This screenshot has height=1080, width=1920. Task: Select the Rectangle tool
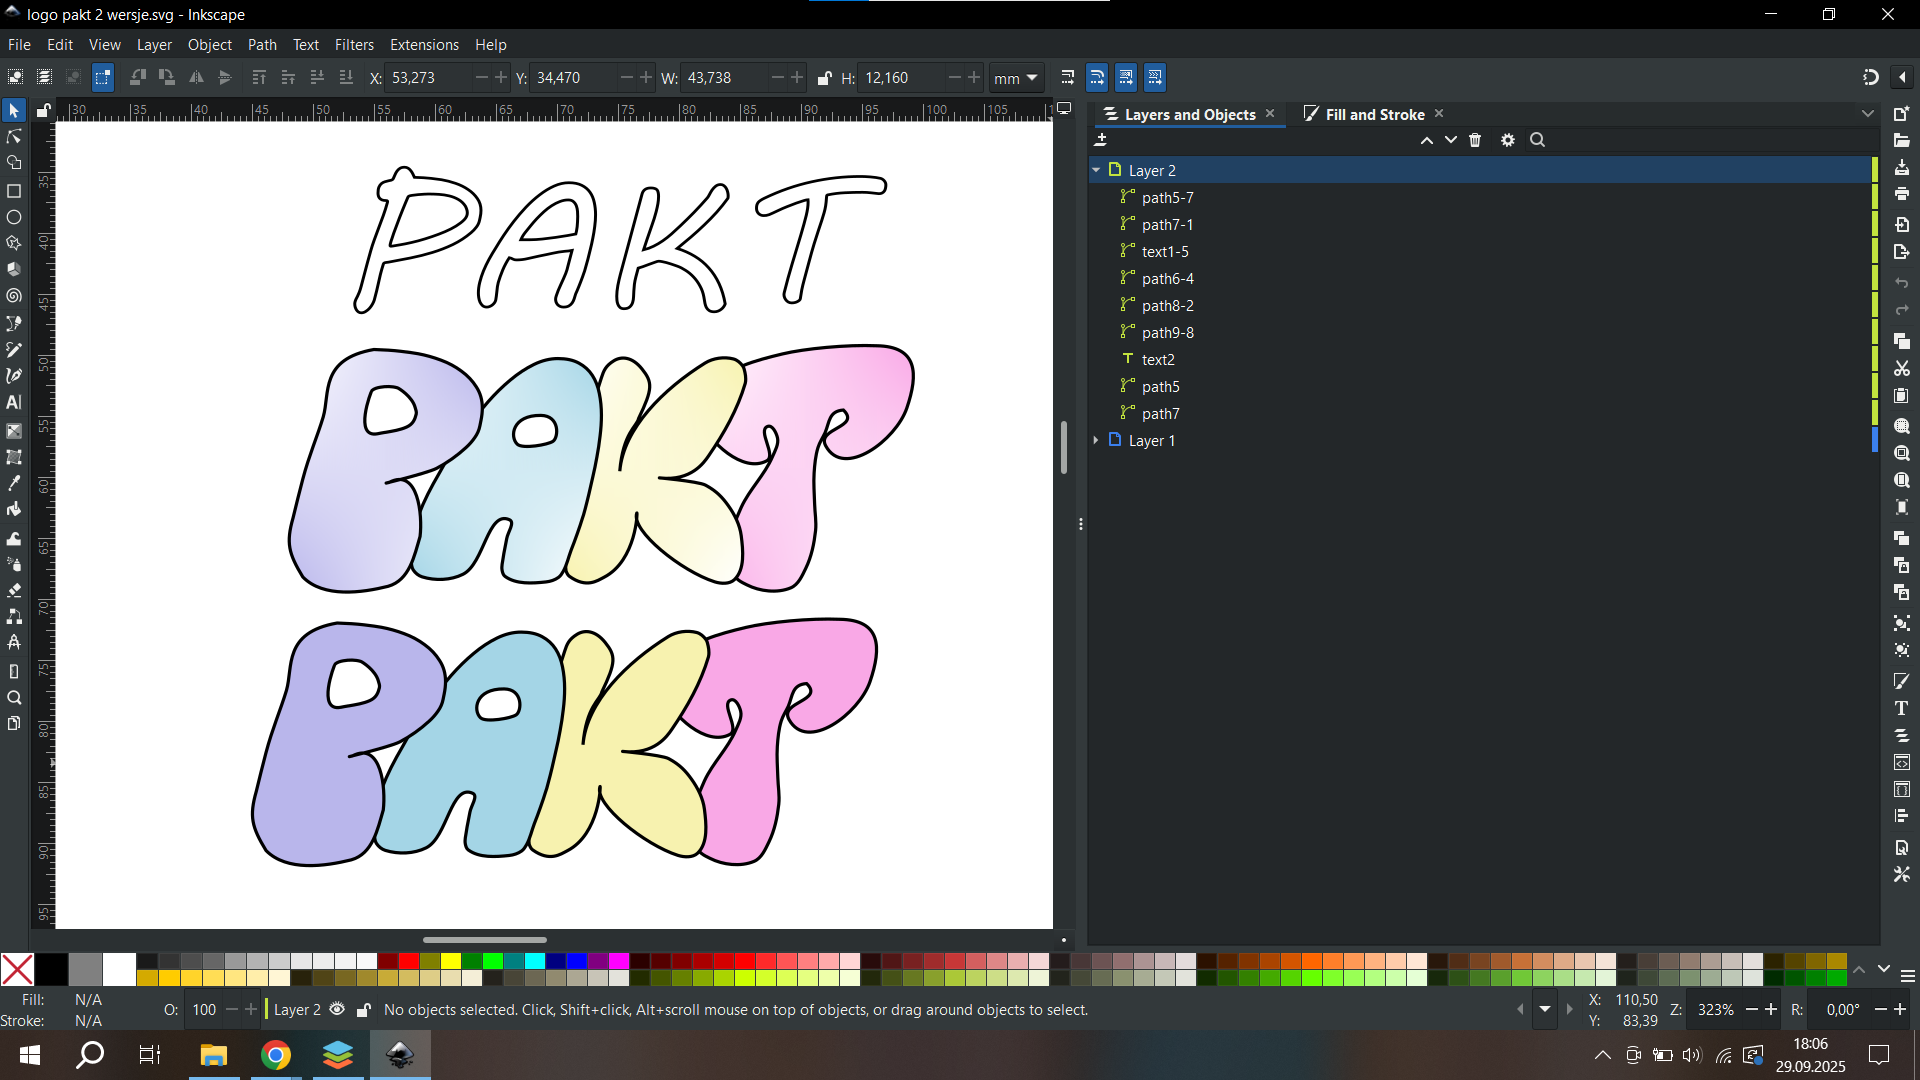[x=14, y=191]
